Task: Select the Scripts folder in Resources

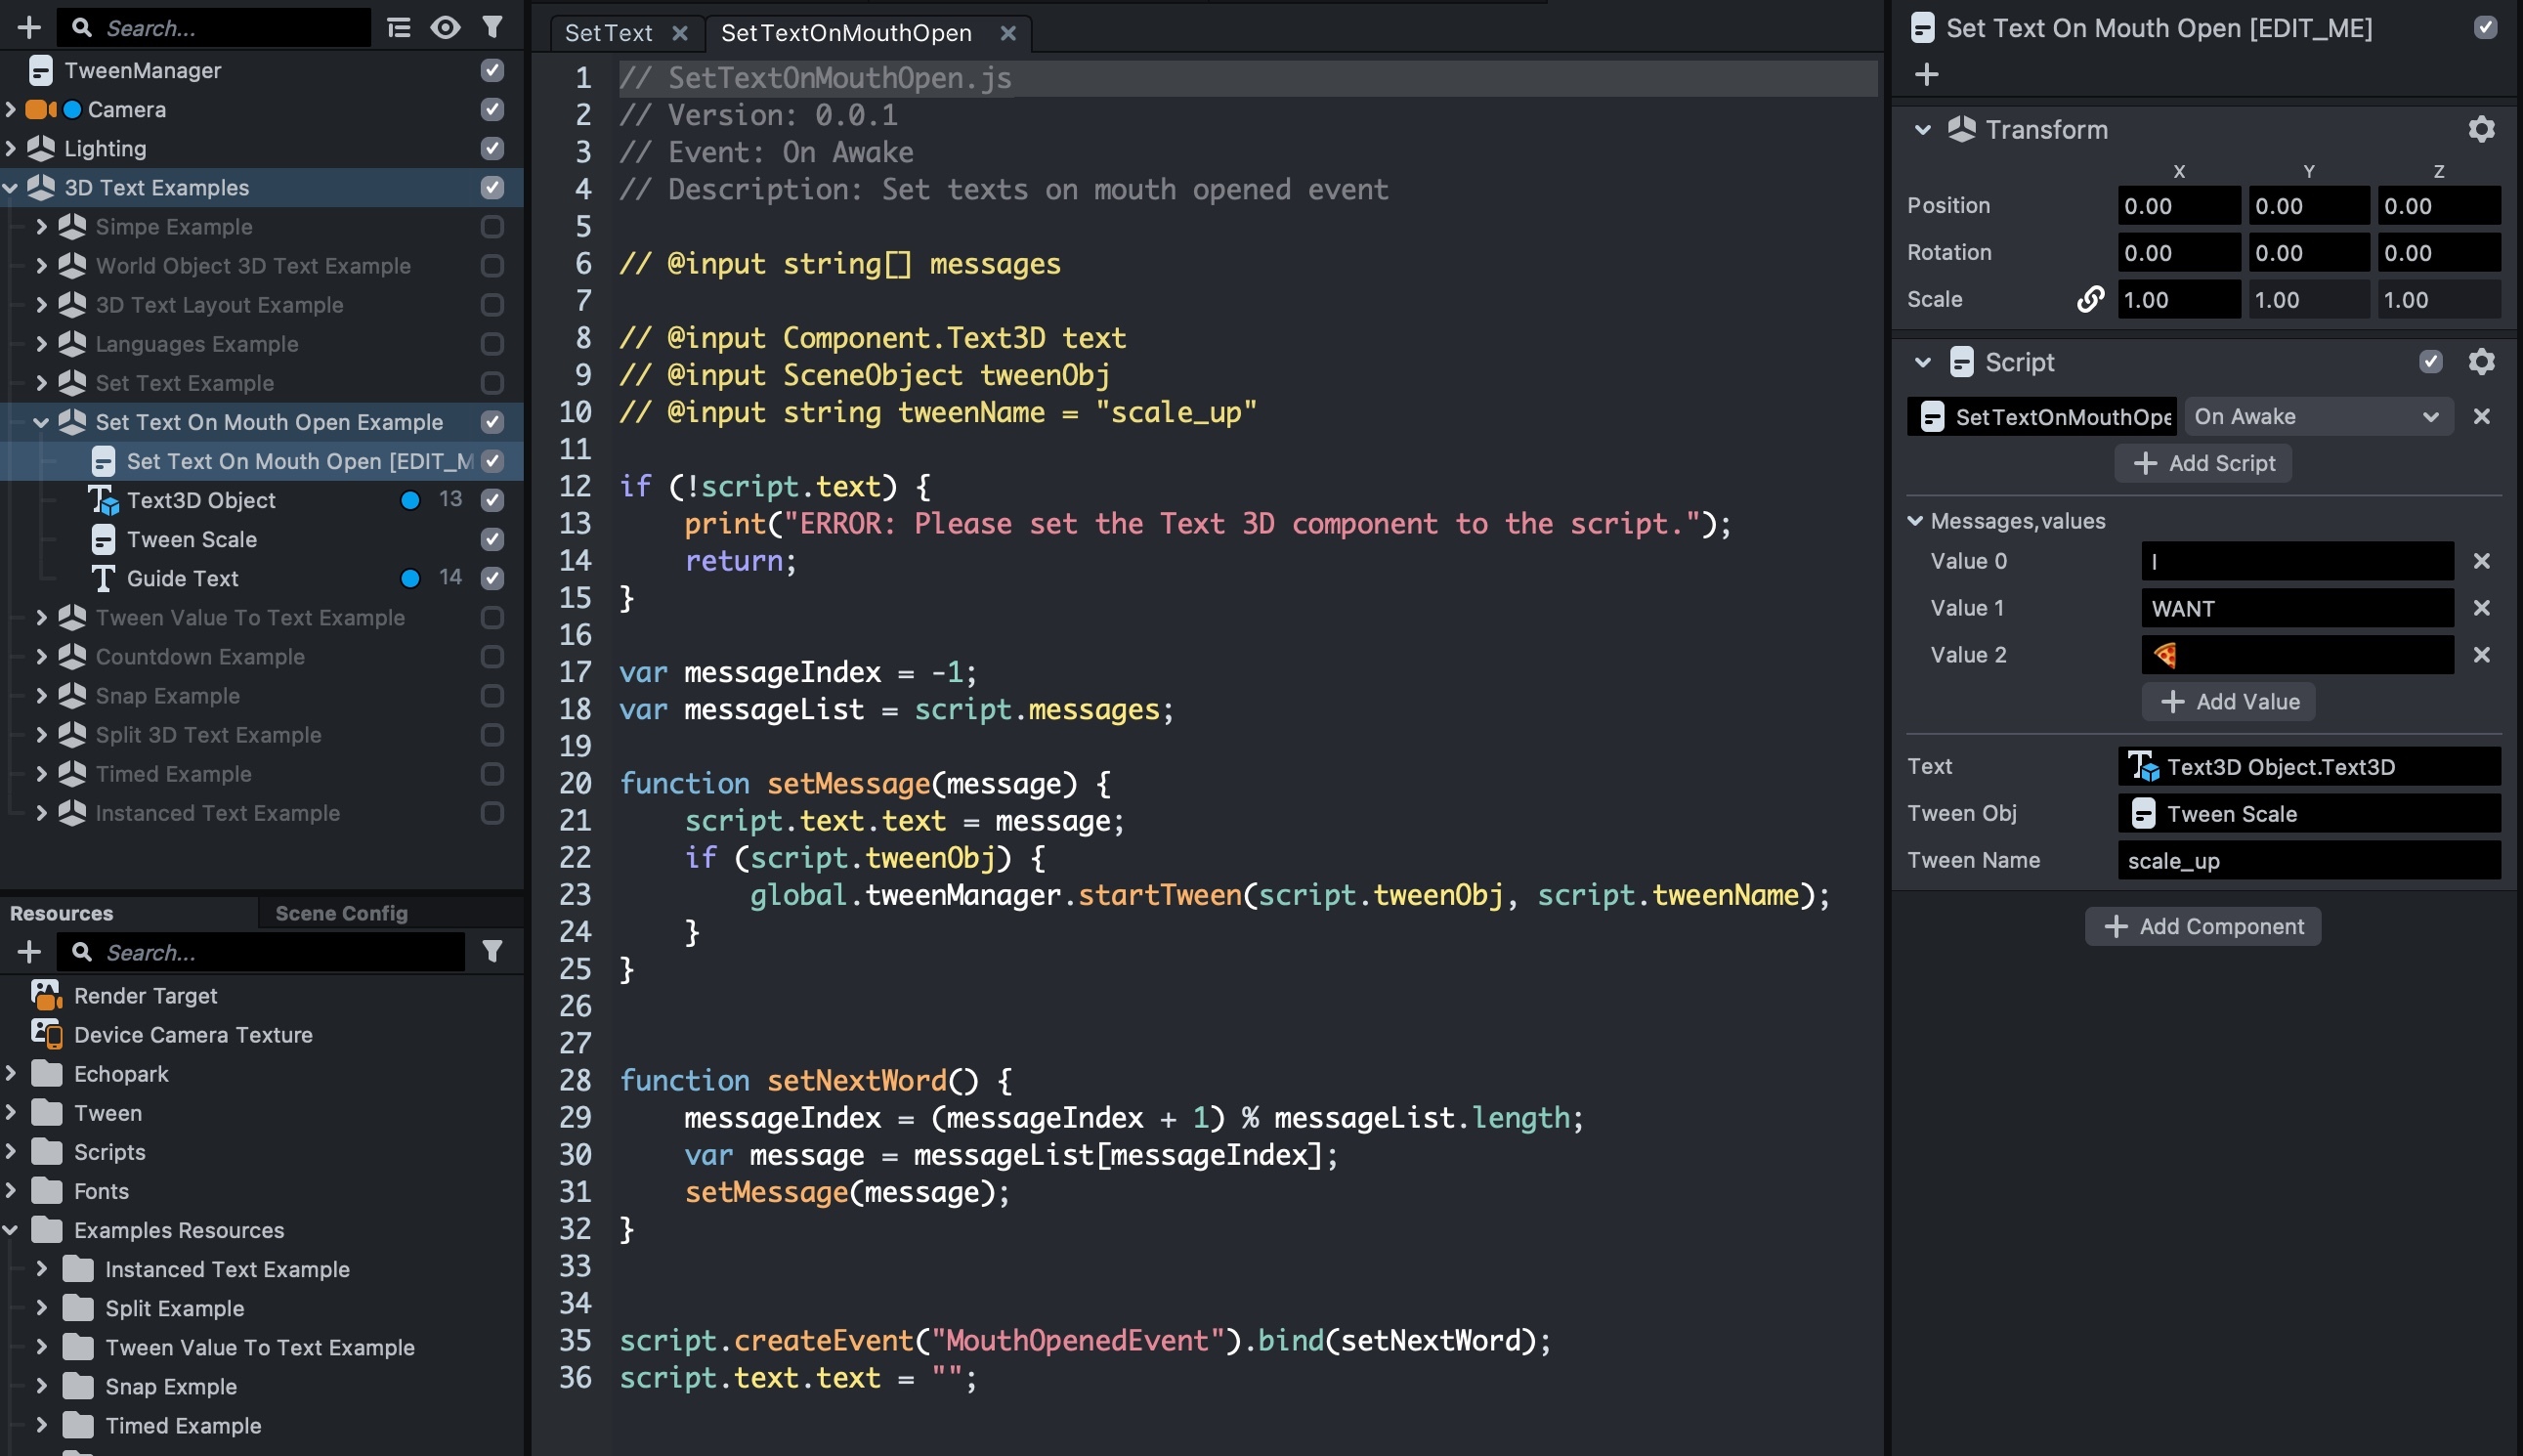Action: point(109,1152)
